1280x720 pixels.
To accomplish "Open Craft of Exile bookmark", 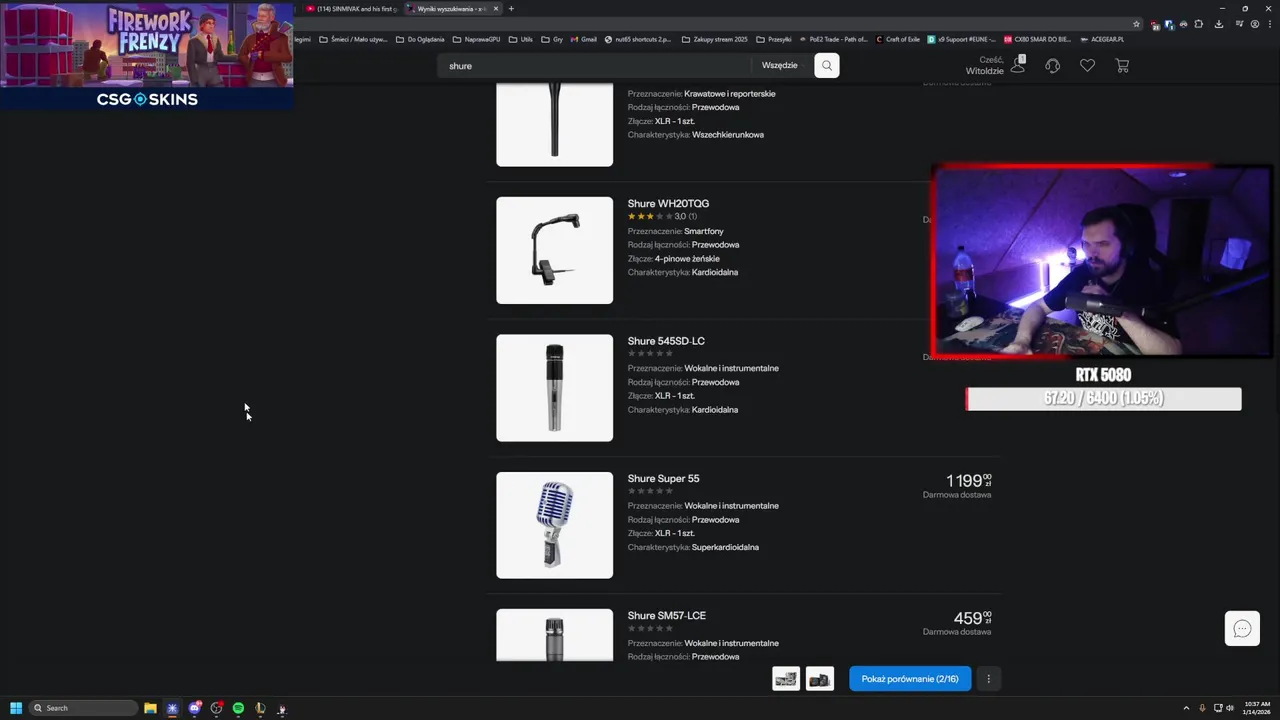I will 897,39.
